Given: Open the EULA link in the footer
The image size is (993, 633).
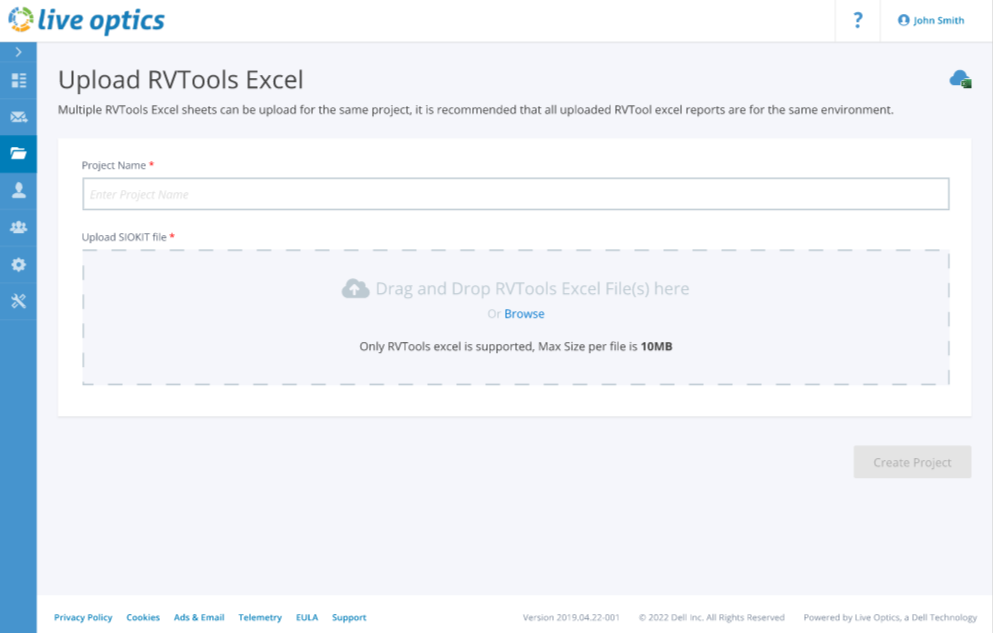Looking at the screenshot, I should pos(307,617).
